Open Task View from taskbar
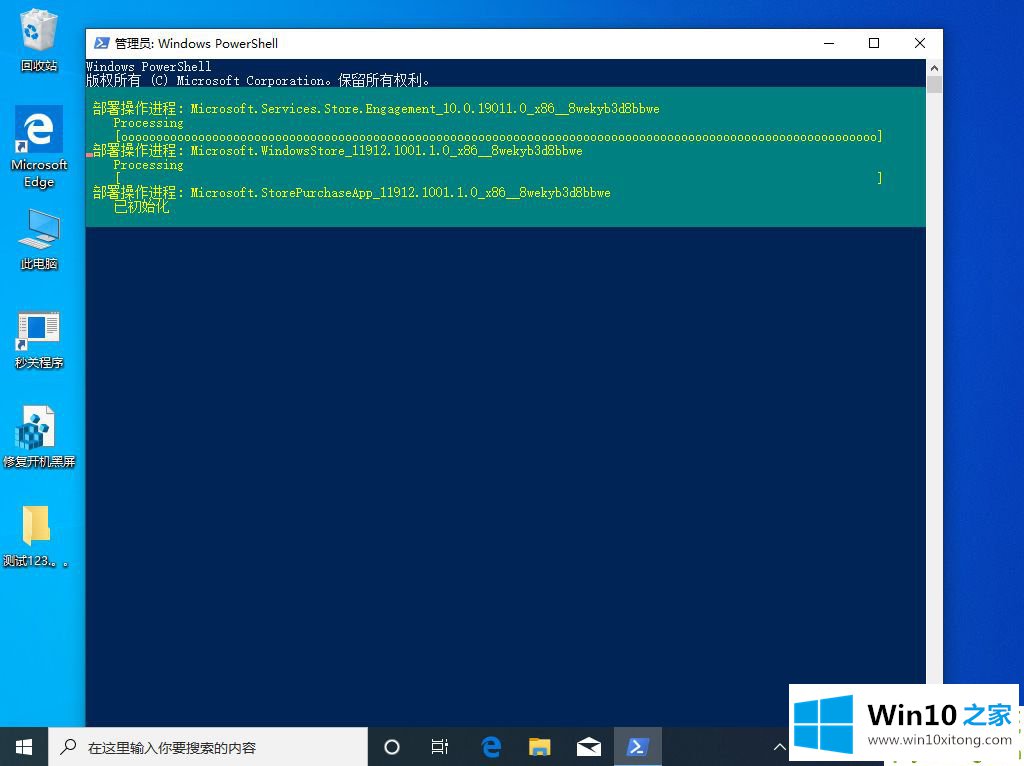1024x766 pixels. [440, 746]
